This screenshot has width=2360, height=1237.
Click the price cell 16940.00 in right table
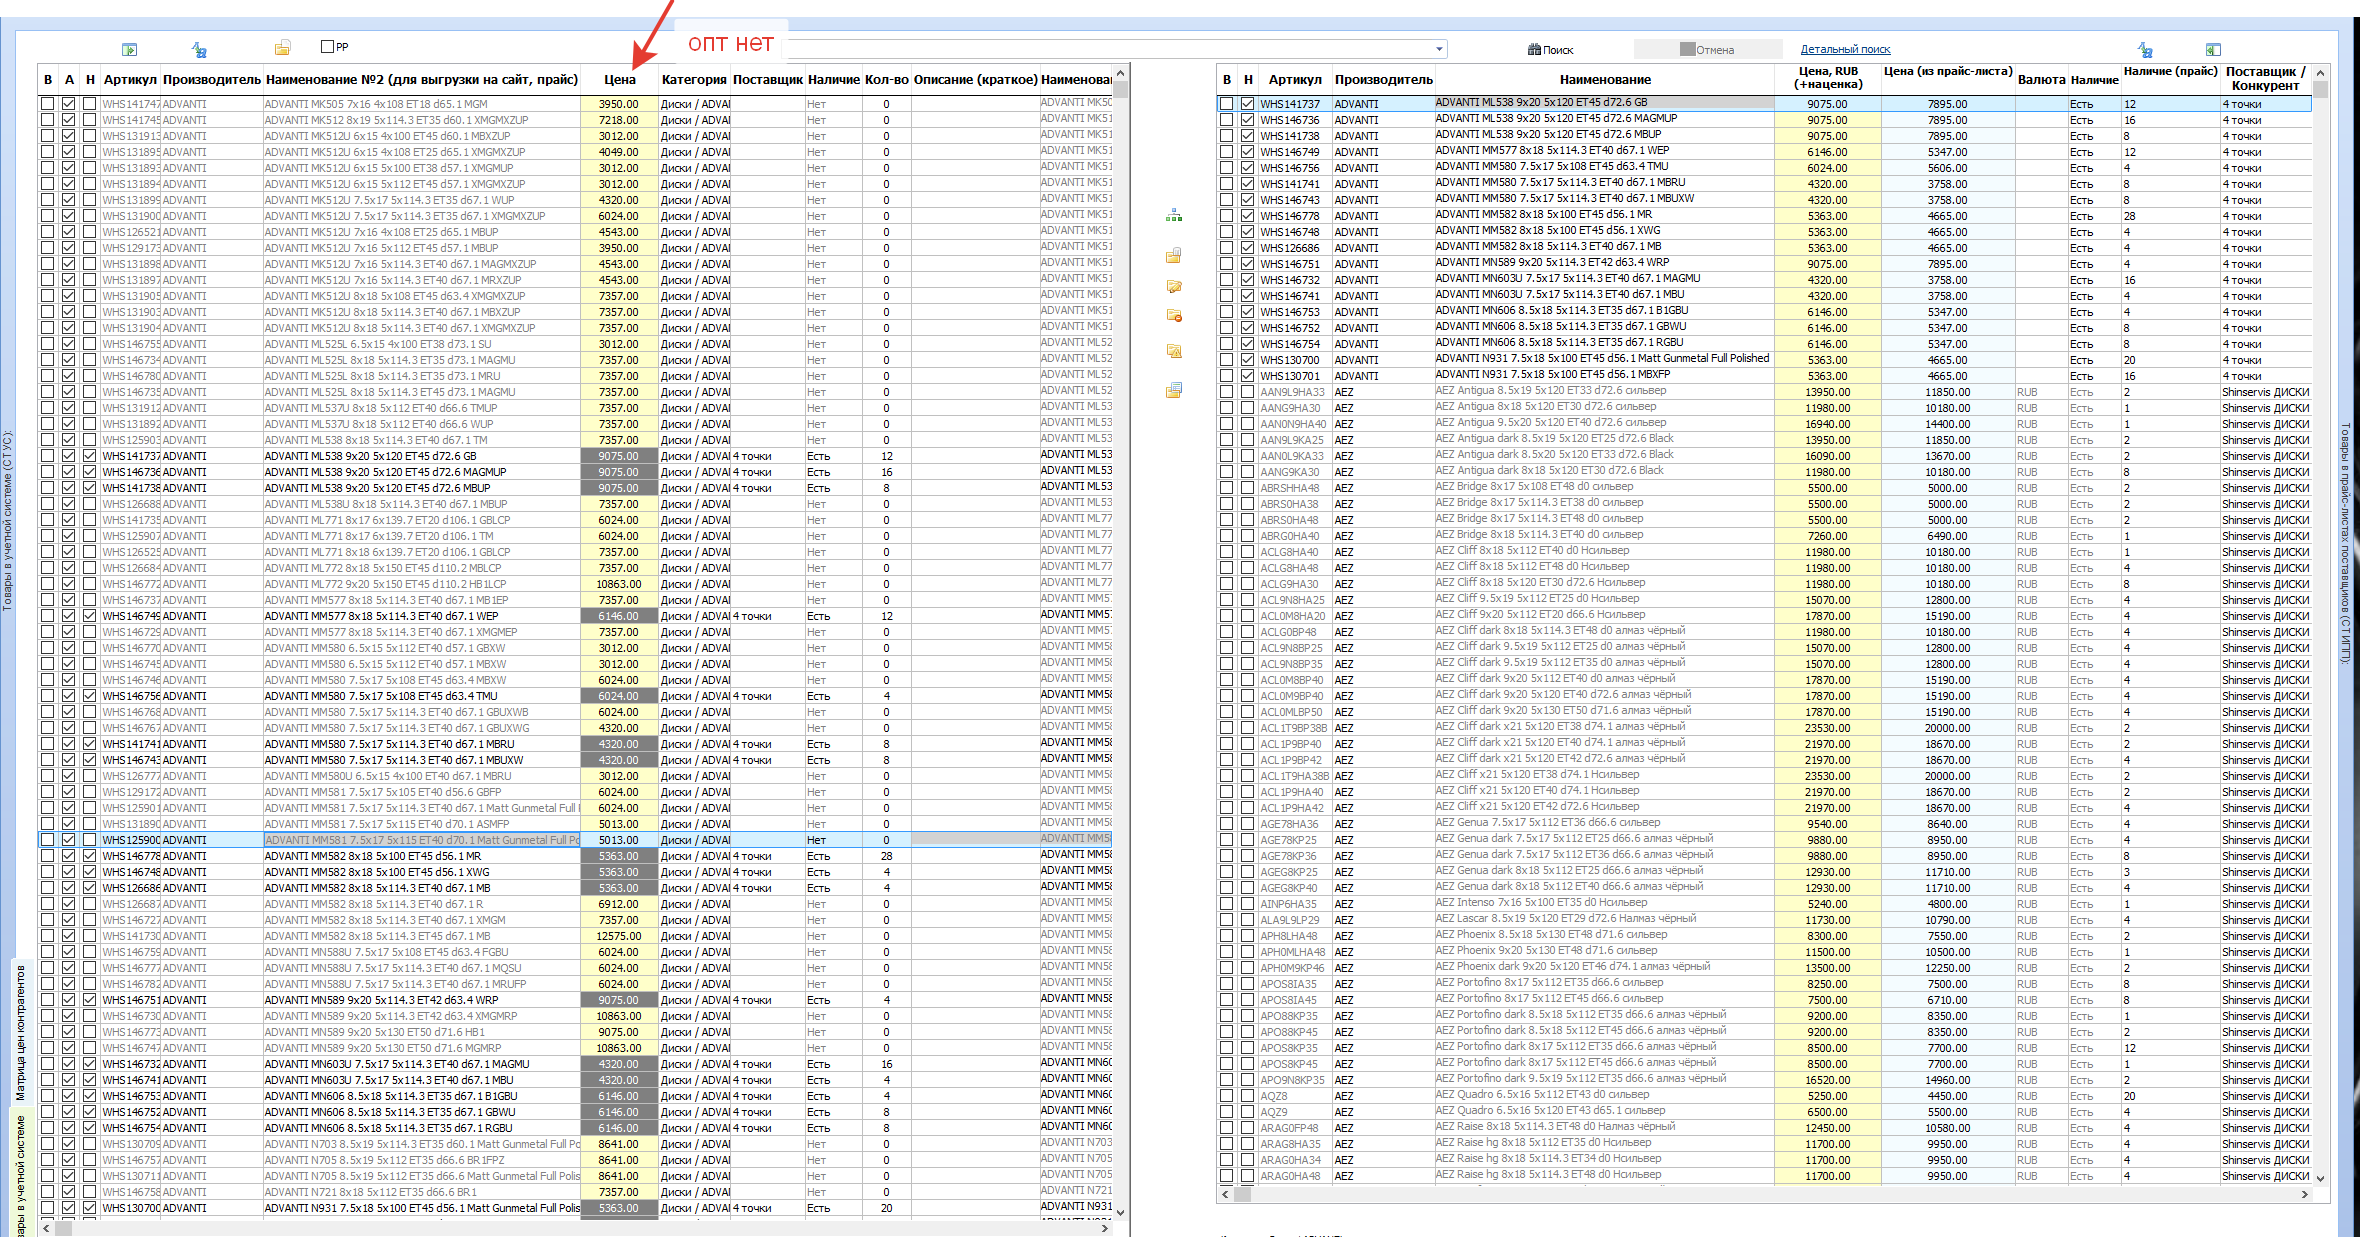[1828, 424]
